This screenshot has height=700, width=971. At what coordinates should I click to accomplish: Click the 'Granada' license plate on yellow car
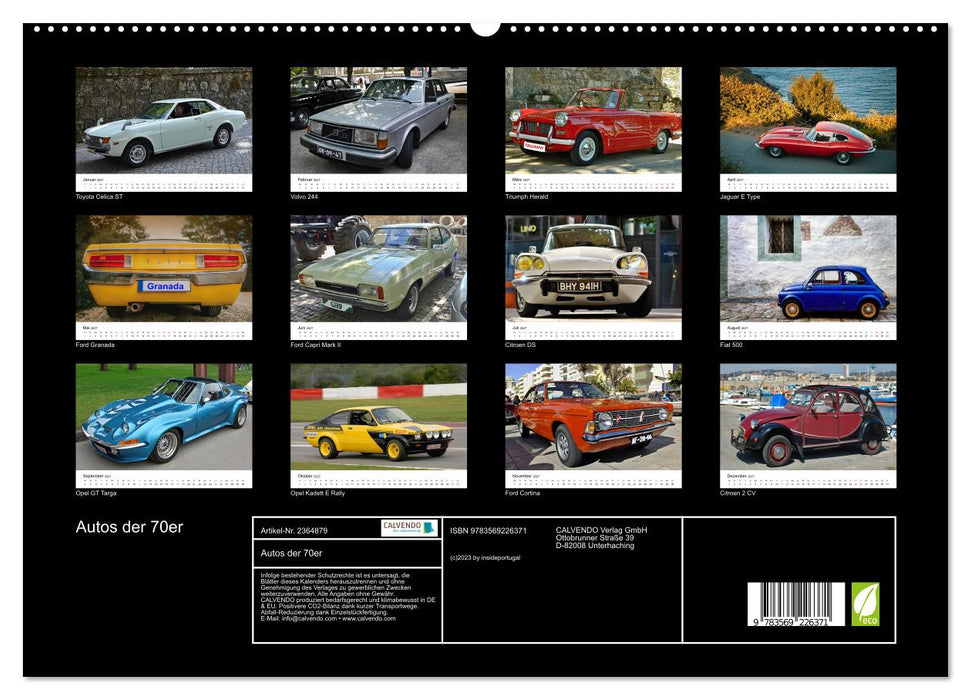165,286
